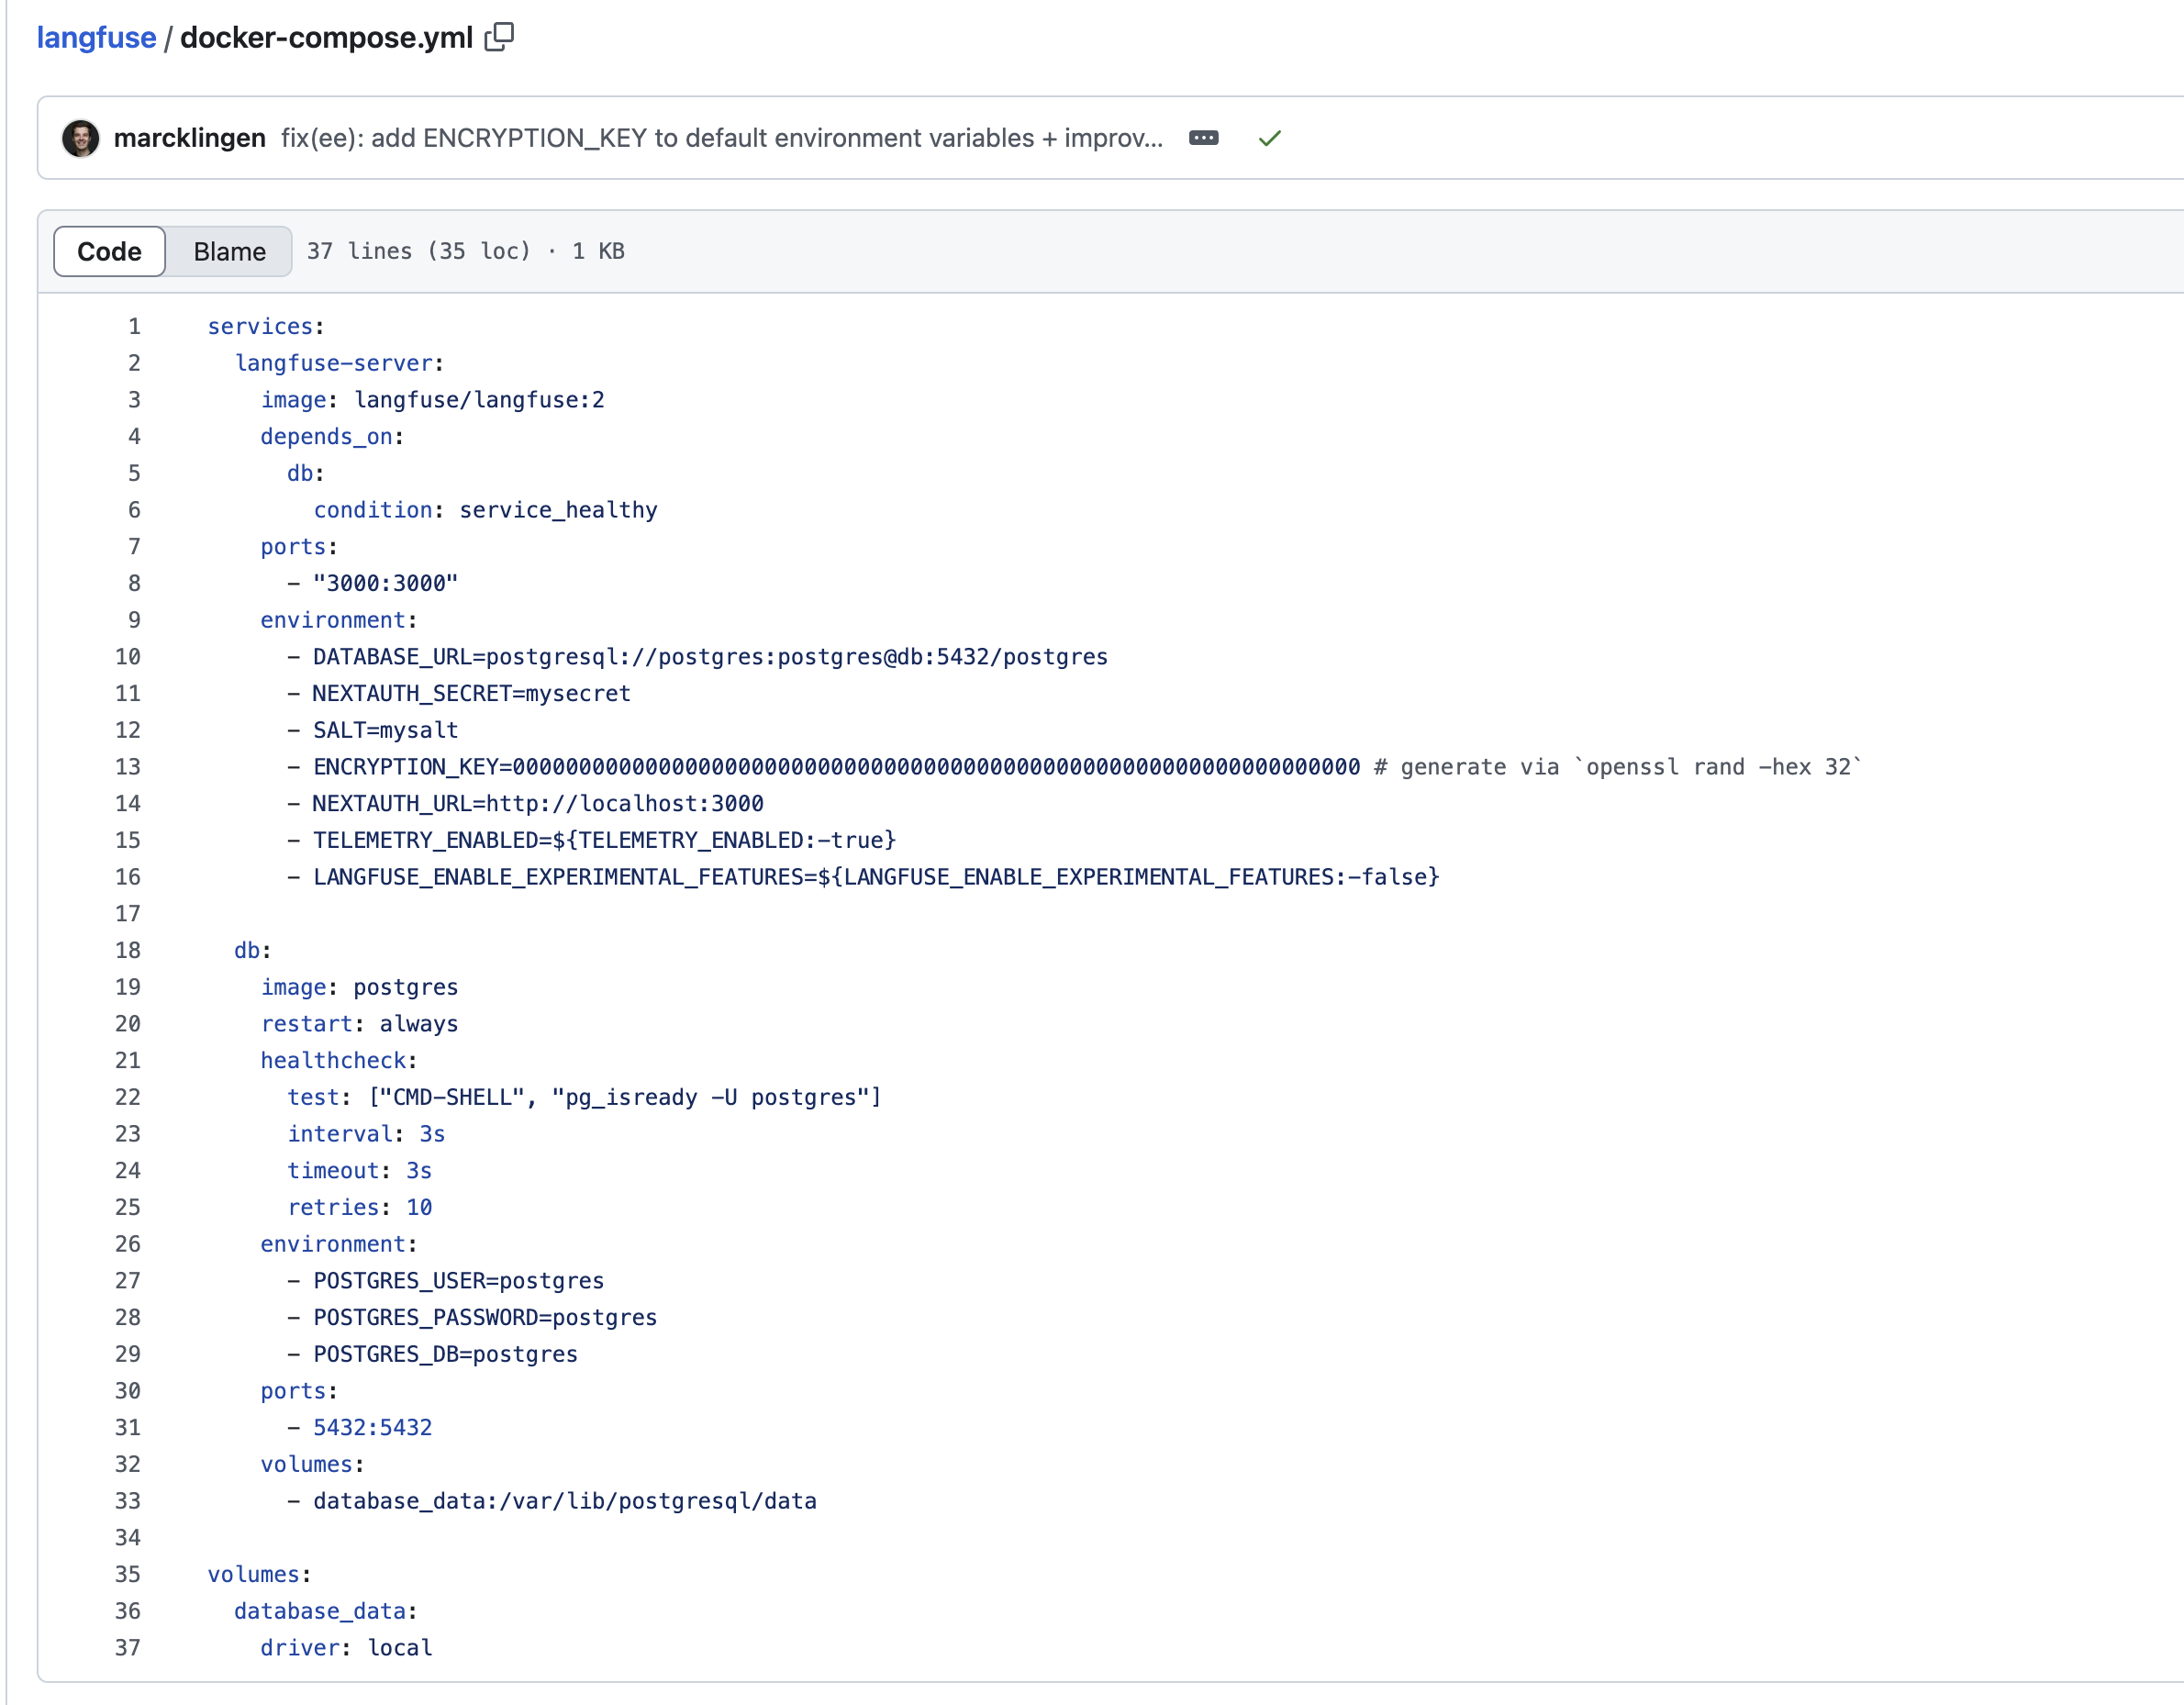Switch to the Blame tab
The height and width of the screenshot is (1705, 2184).
(x=229, y=251)
